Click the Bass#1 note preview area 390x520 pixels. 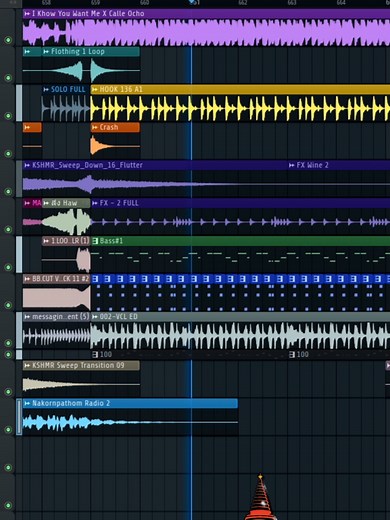[x=240, y=260]
